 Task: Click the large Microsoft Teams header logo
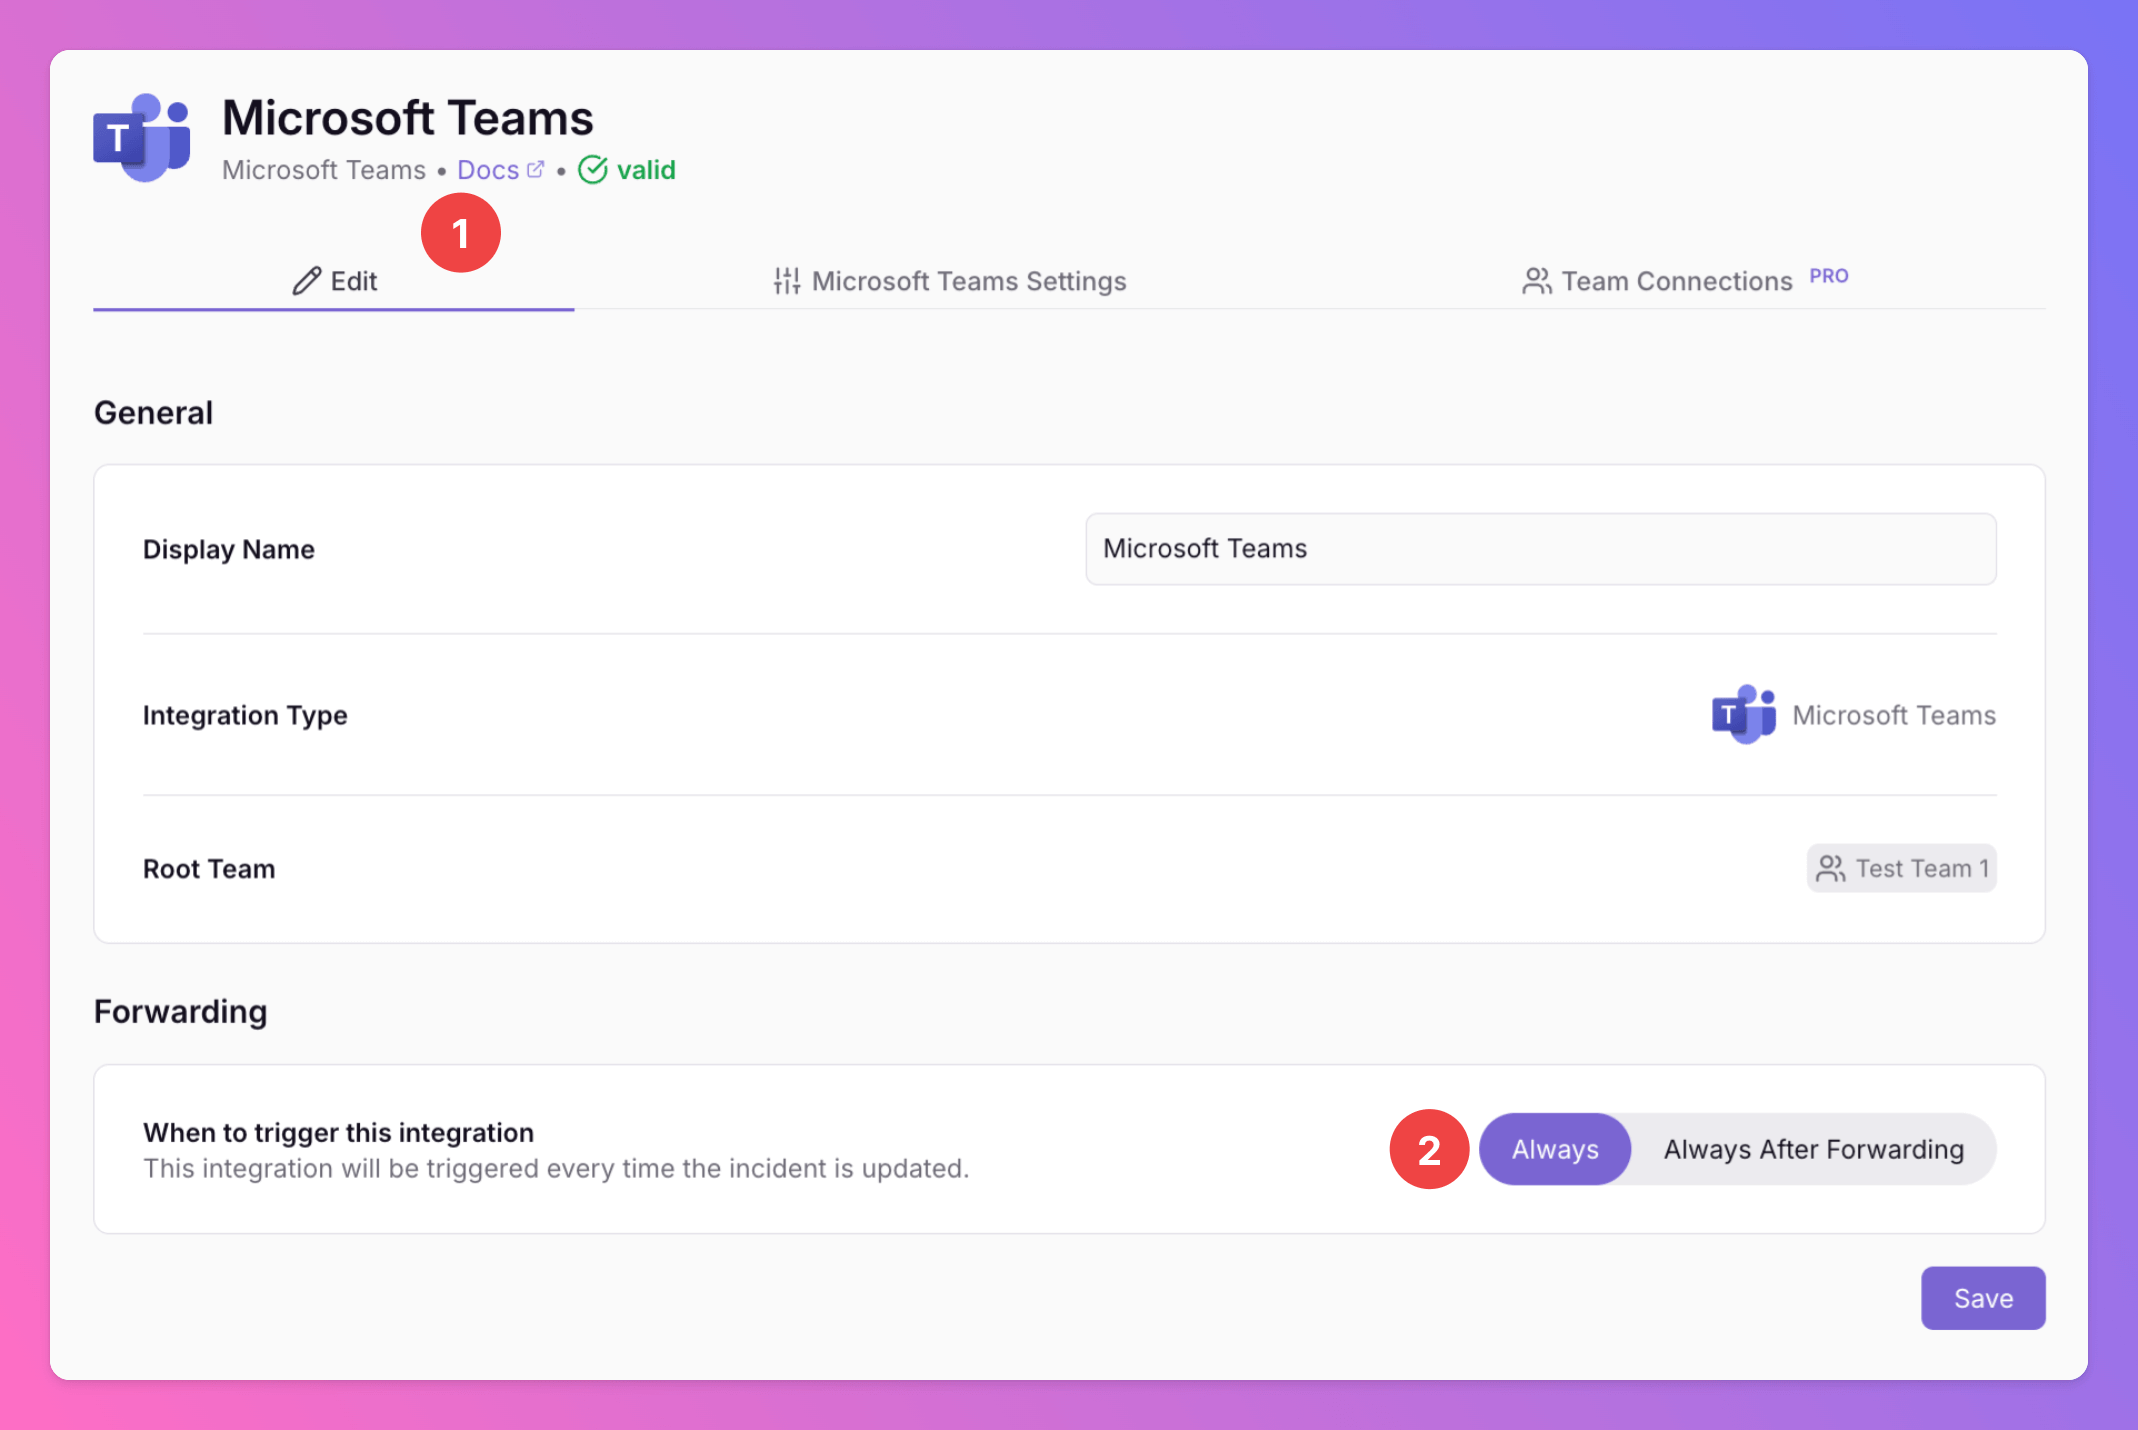tap(142, 138)
